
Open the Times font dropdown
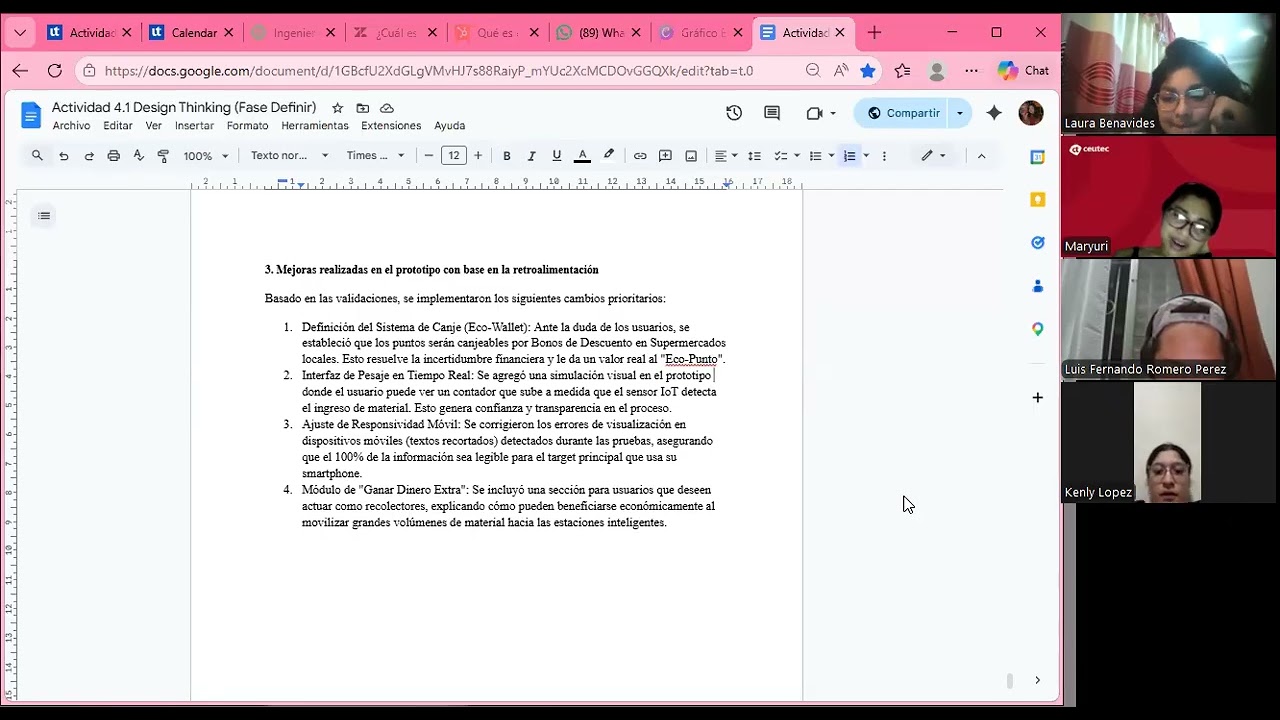coord(375,156)
